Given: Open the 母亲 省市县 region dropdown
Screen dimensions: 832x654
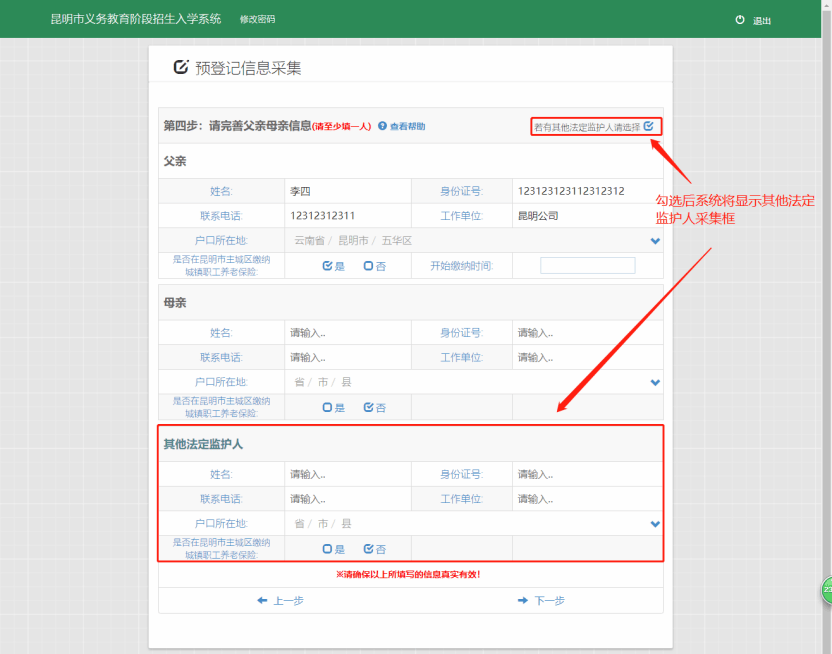Looking at the screenshot, I should pyautogui.click(x=655, y=381).
